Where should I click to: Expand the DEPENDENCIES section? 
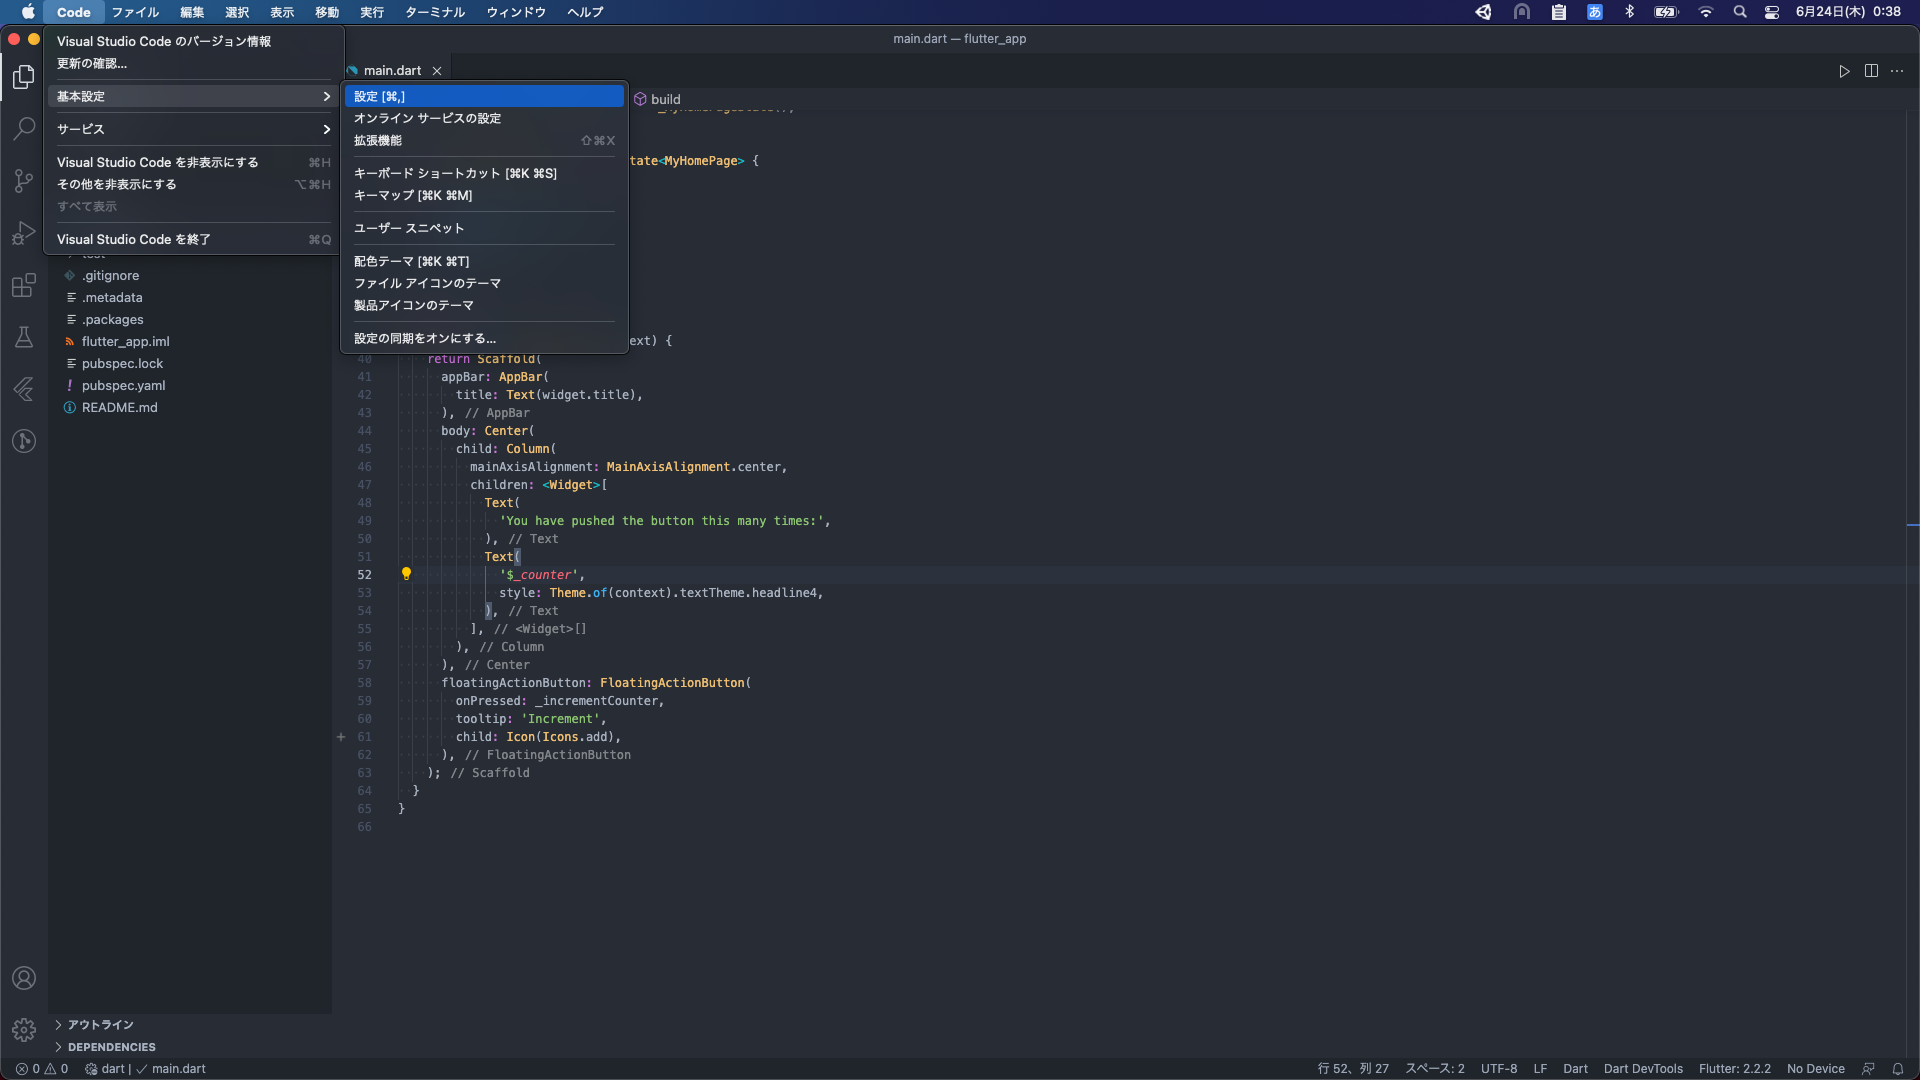[x=105, y=1047]
